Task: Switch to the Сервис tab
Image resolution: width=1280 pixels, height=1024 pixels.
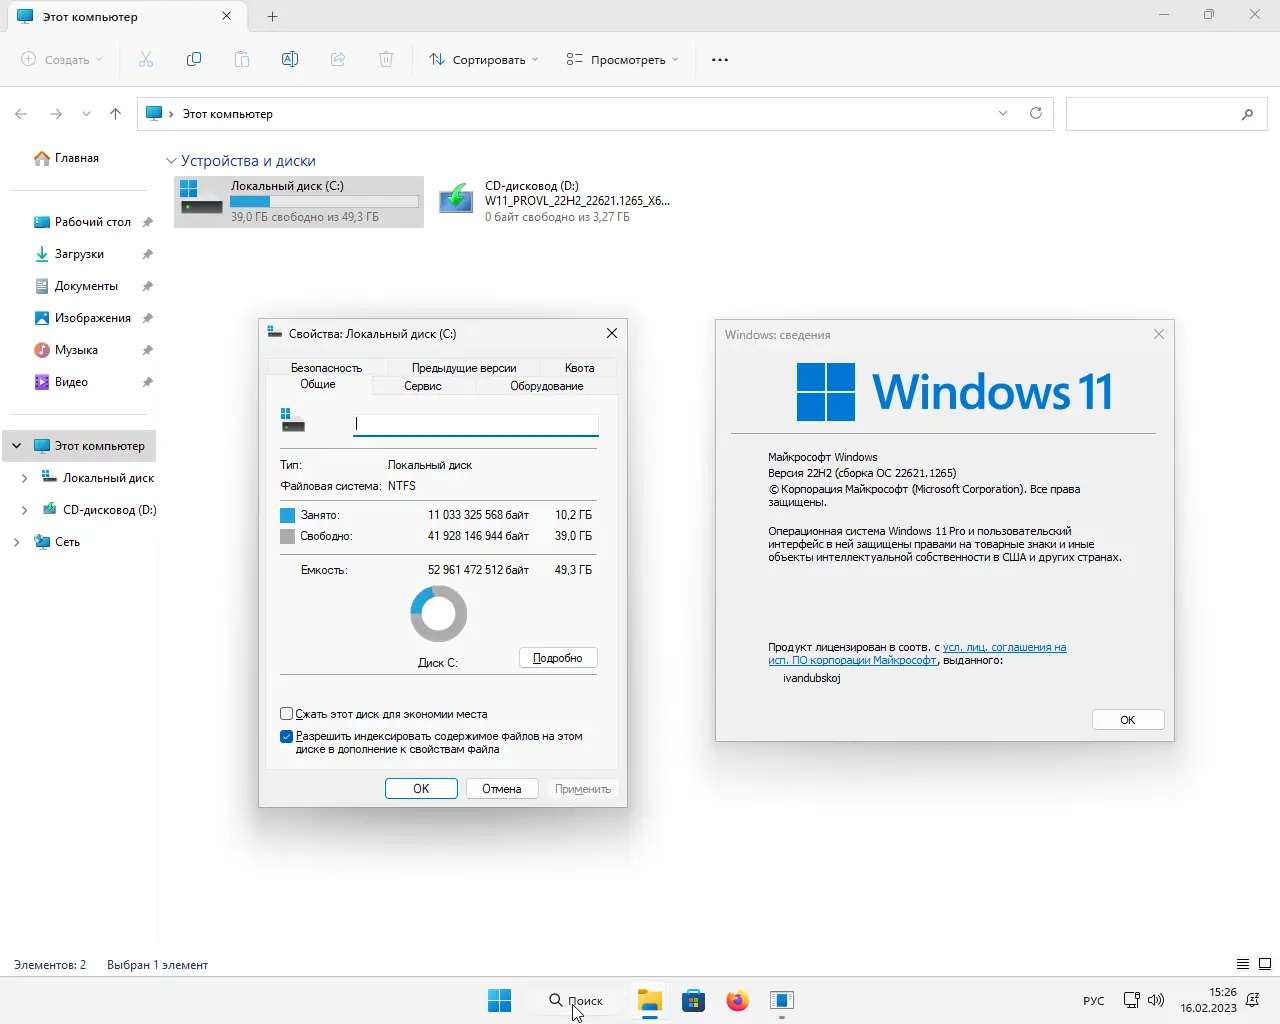Action: [x=423, y=386]
